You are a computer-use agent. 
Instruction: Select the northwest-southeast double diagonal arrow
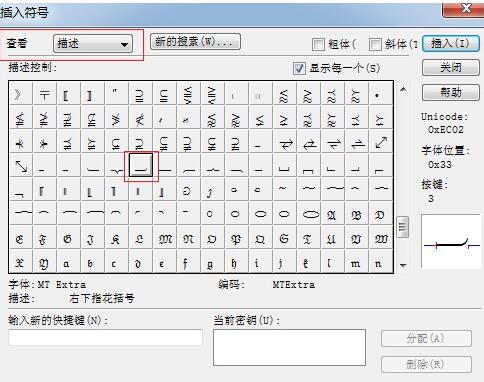20,166
